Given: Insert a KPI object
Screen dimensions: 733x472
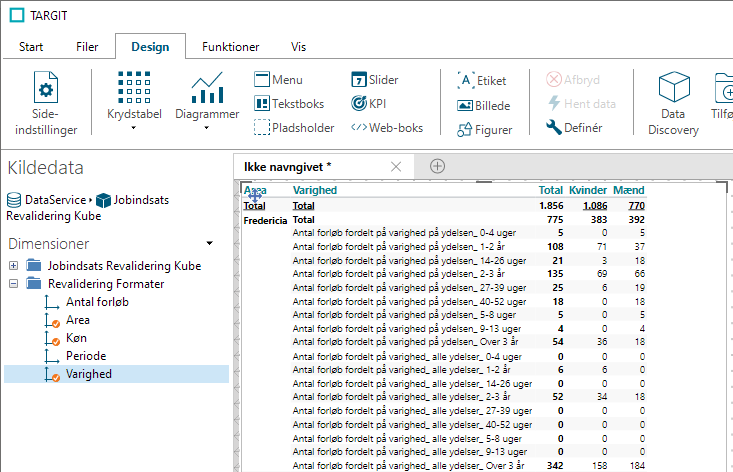Looking at the screenshot, I should tap(368, 103).
